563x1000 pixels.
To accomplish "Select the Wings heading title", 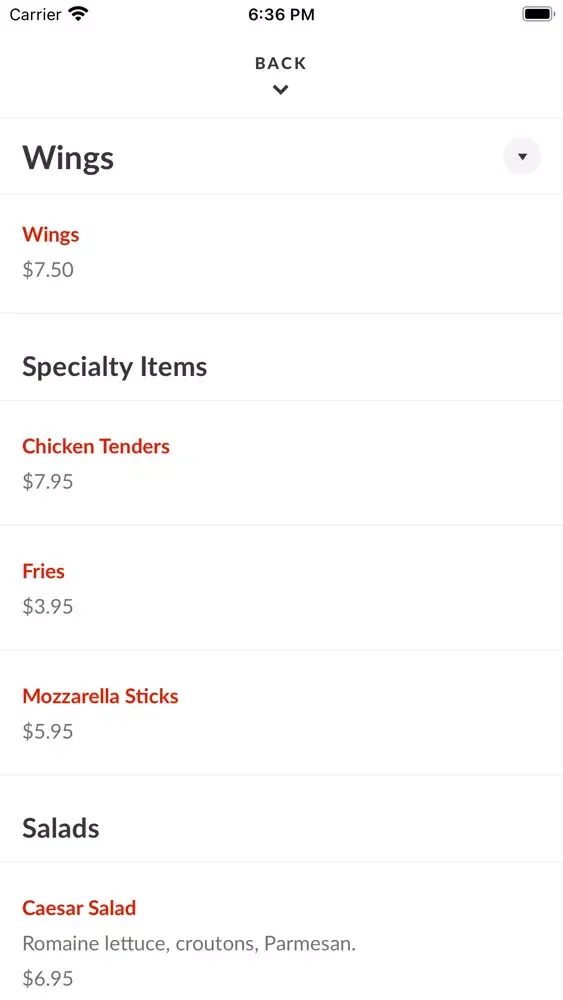I will [68, 158].
